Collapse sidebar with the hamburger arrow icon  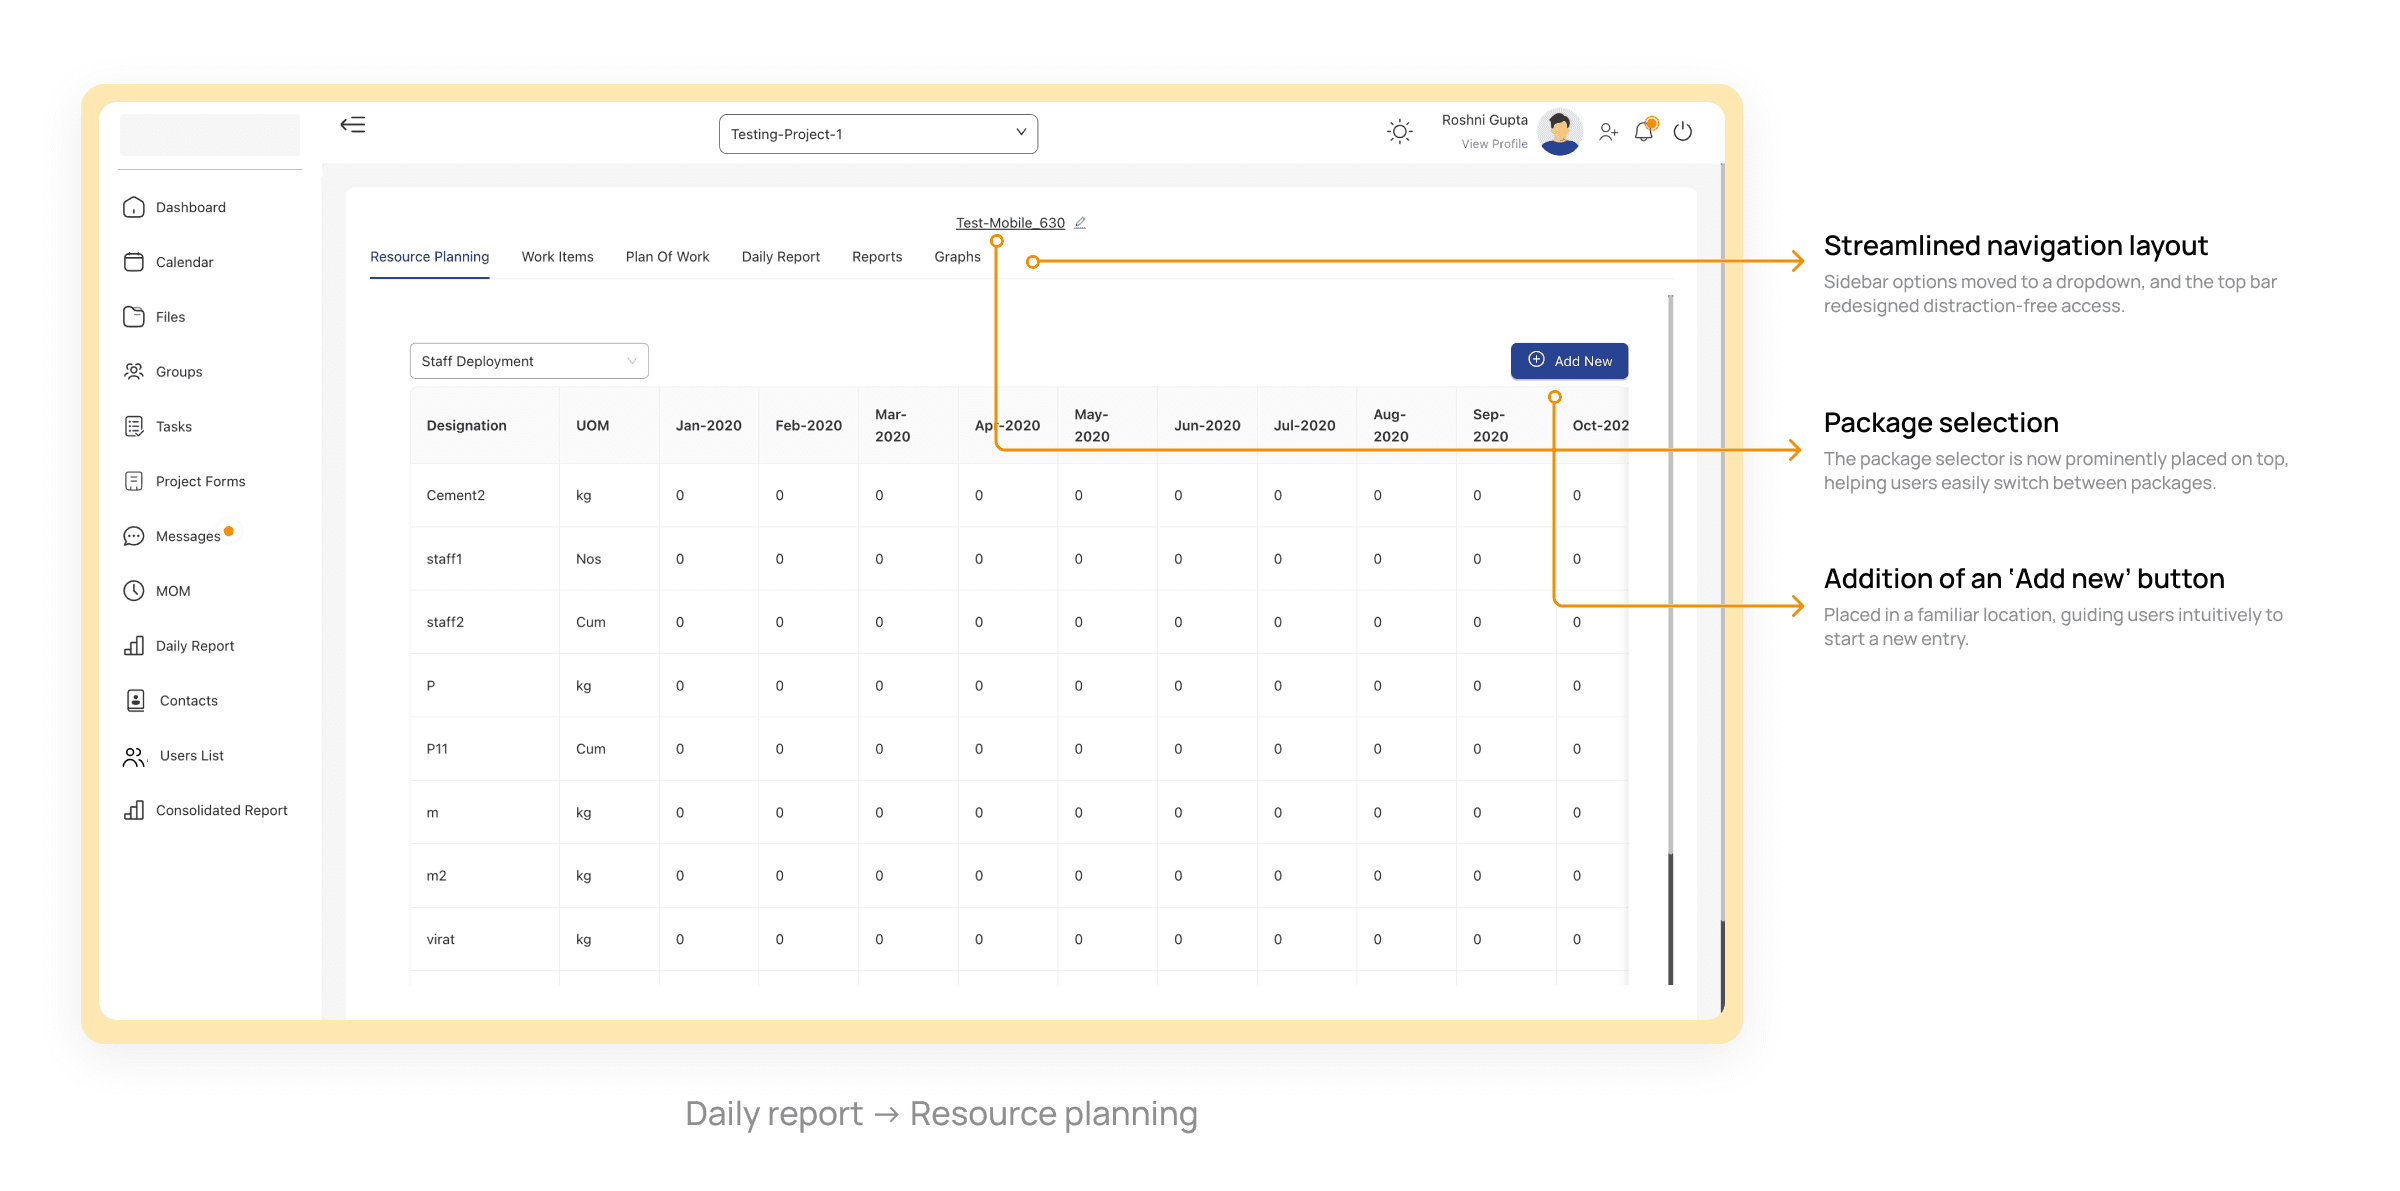click(x=353, y=125)
